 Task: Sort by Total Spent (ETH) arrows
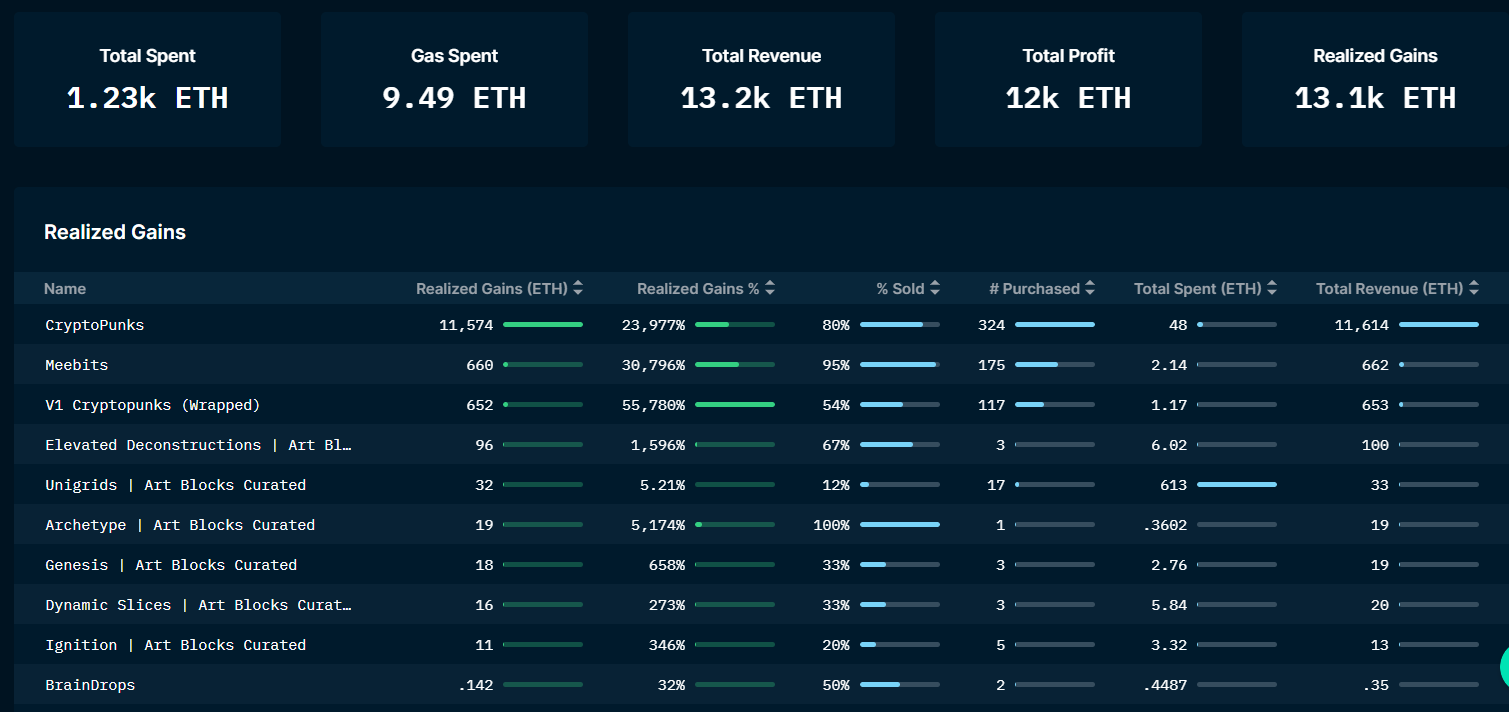pos(1272,288)
